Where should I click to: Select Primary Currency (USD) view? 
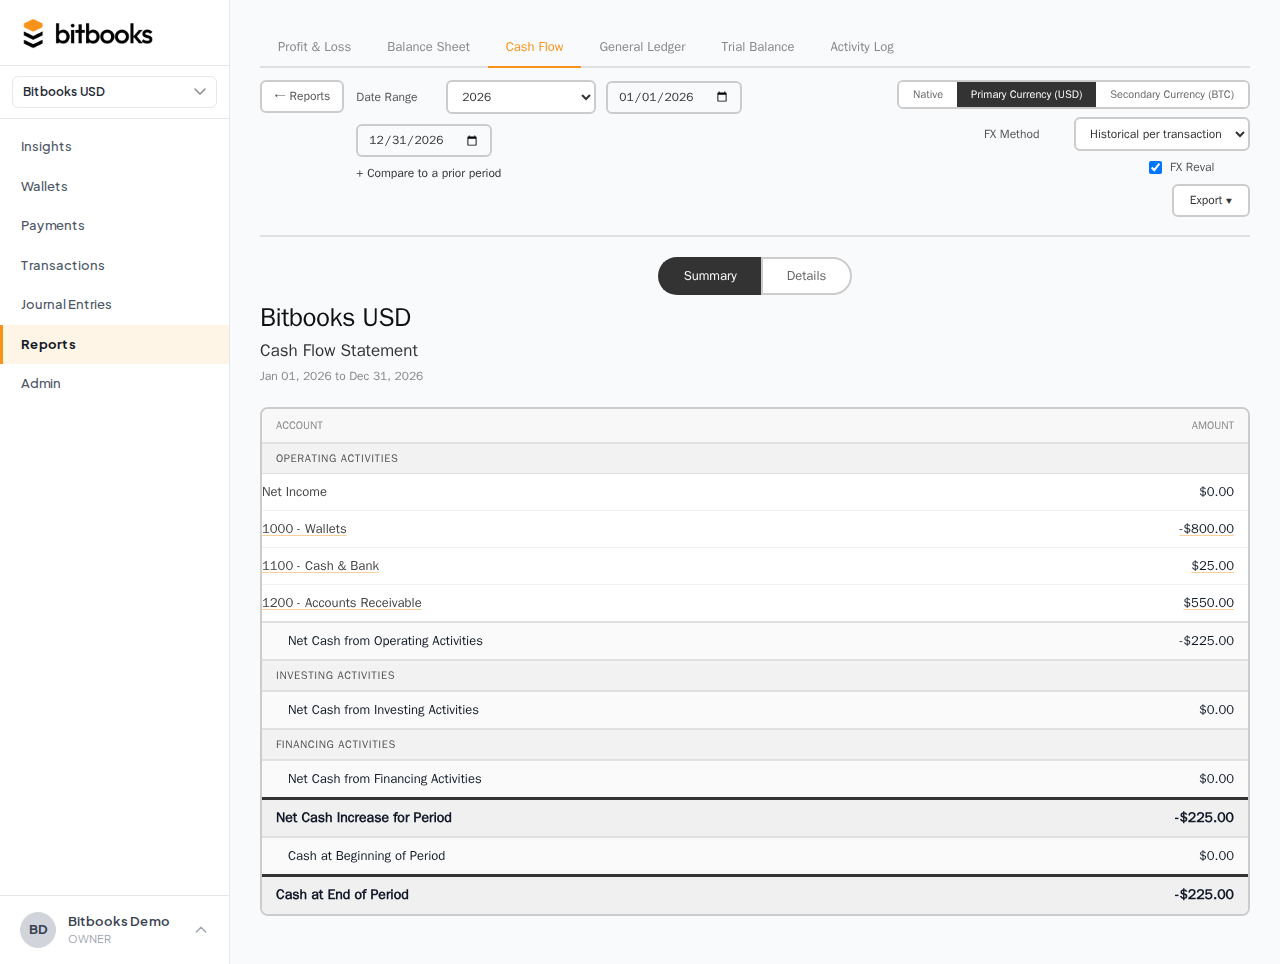(1026, 95)
